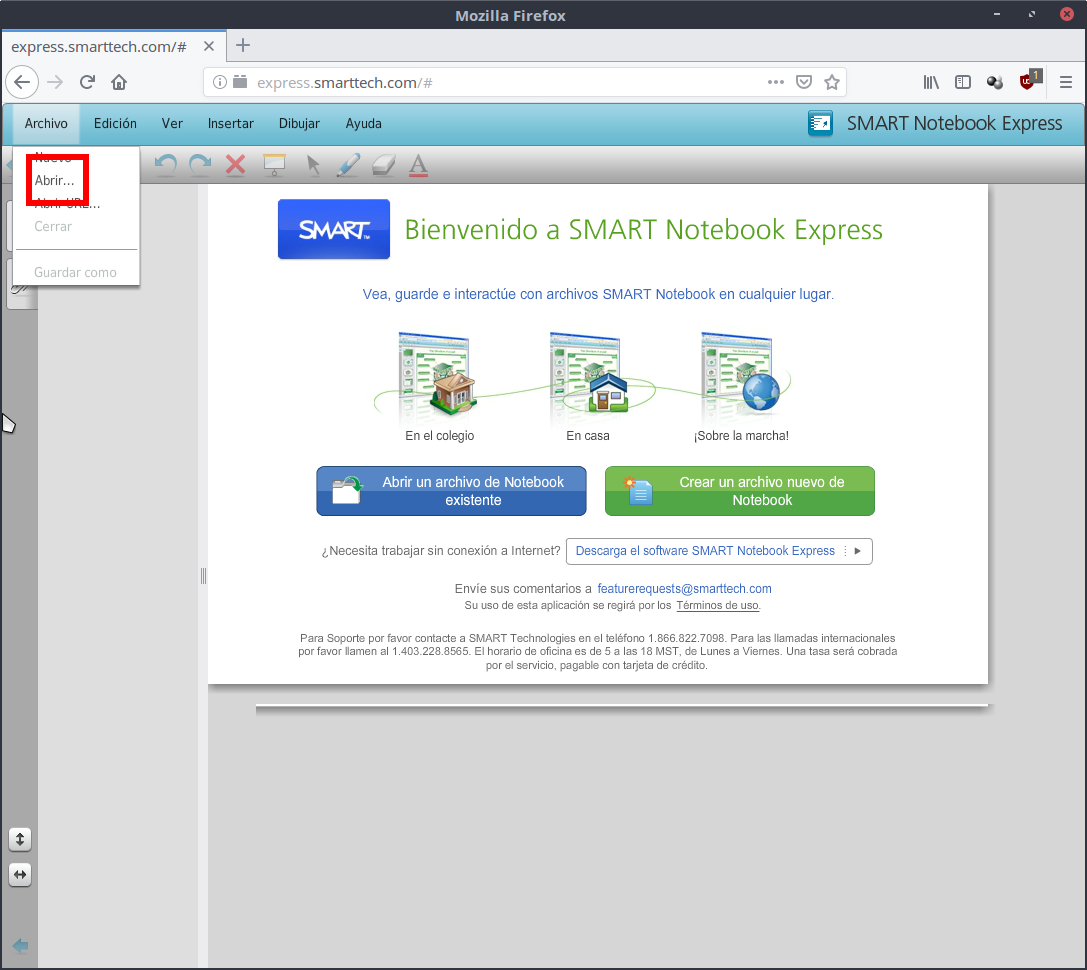Toggle the Firefox sidebar icon
The image size is (1087, 970).
tap(963, 82)
